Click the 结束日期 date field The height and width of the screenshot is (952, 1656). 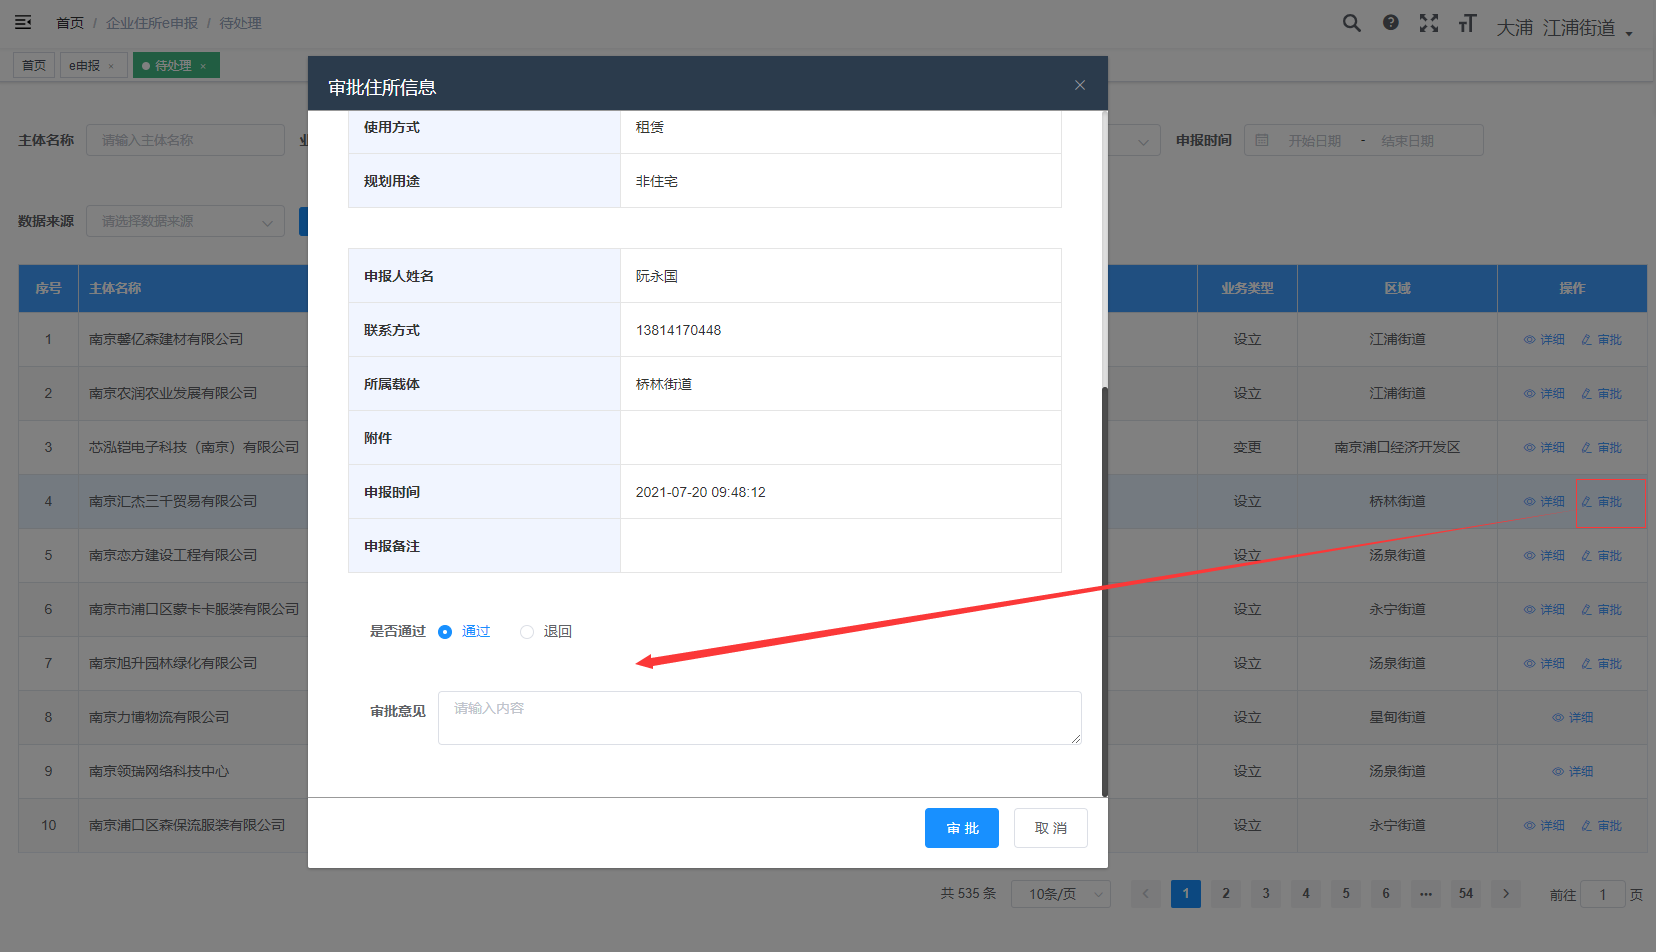coord(1408,141)
